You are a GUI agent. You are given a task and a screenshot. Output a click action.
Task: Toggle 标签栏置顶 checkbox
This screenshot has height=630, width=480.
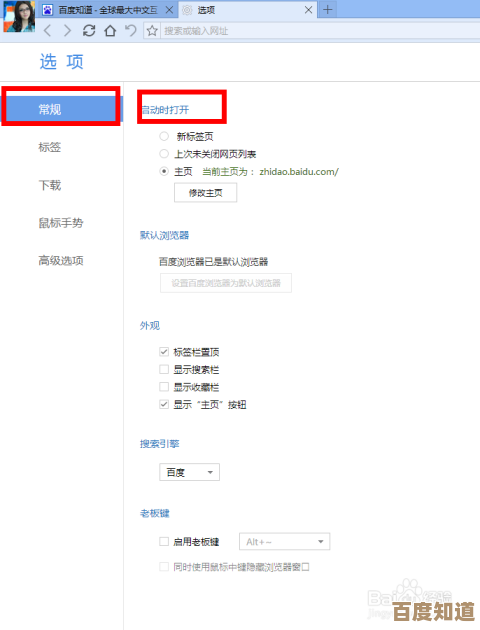[x=164, y=352]
